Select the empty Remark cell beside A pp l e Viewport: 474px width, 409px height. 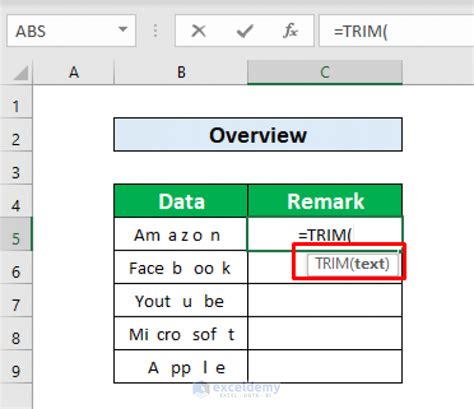[x=325, y=366]
